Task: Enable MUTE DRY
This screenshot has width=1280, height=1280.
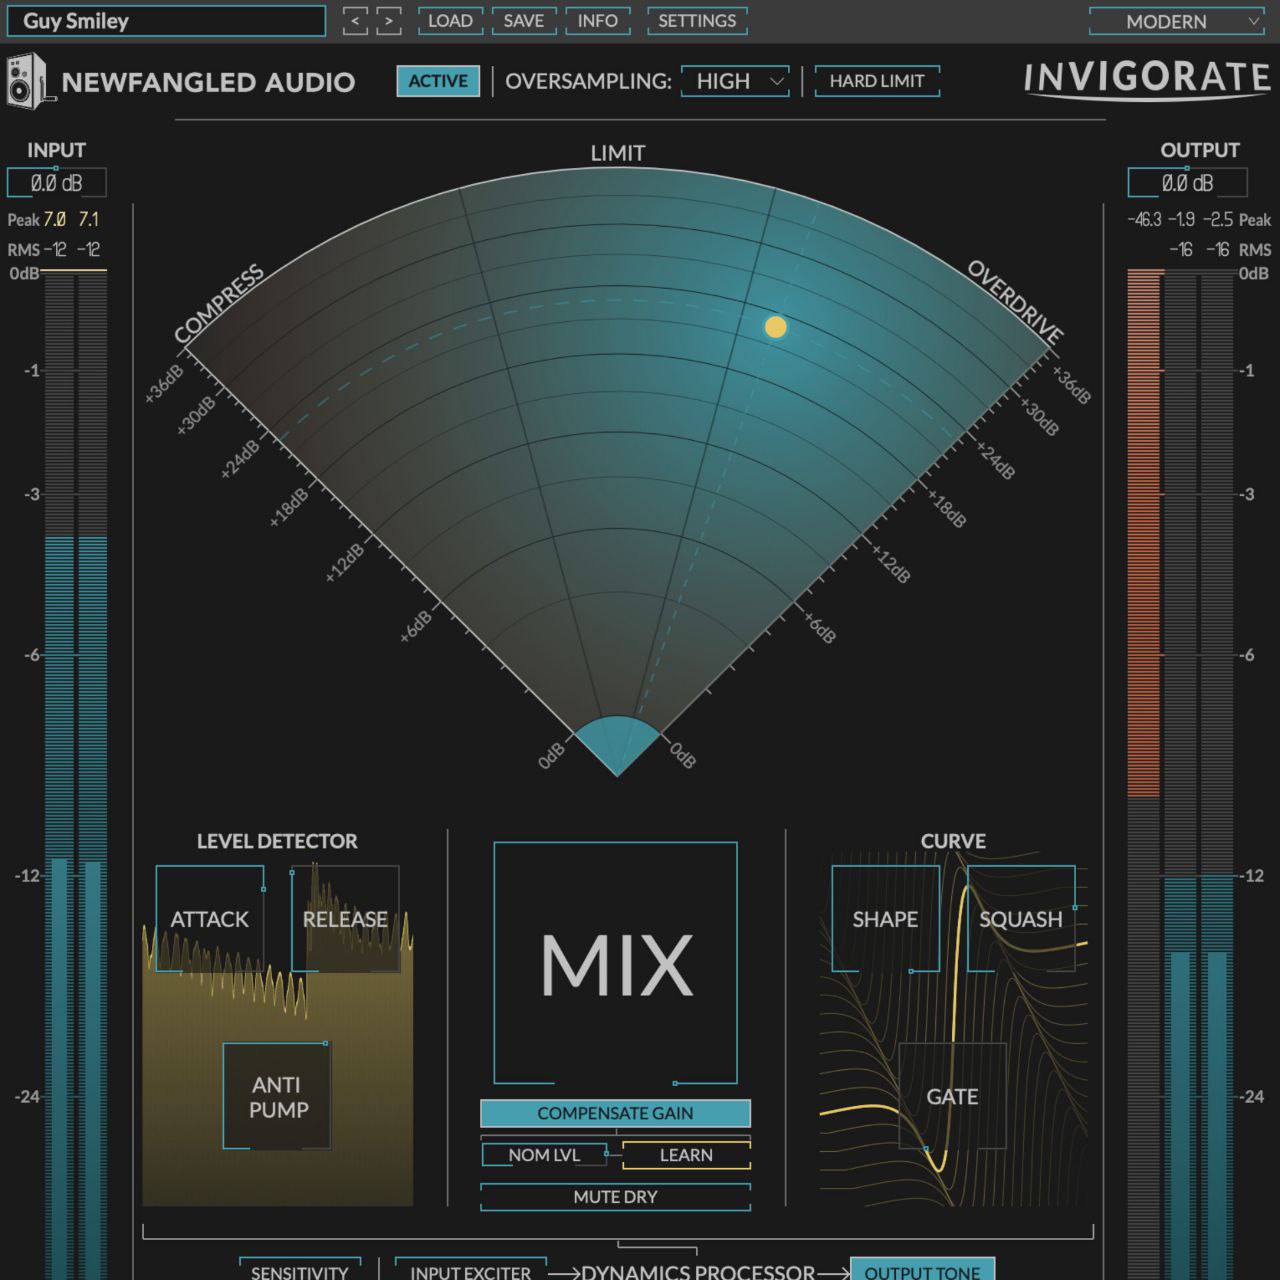Action: [615, 1197]
